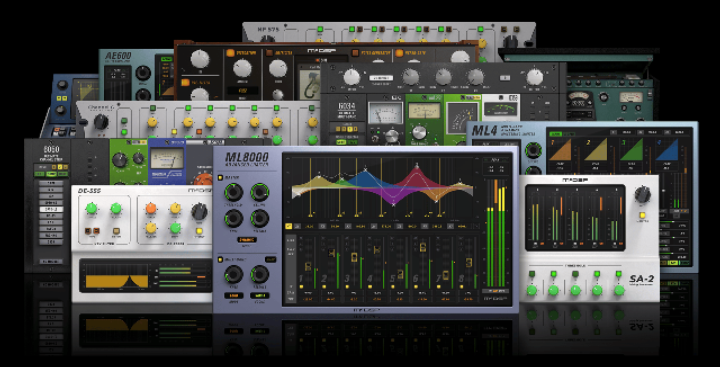Click the orange button below ML8000's upper knobs

[247, 240]
